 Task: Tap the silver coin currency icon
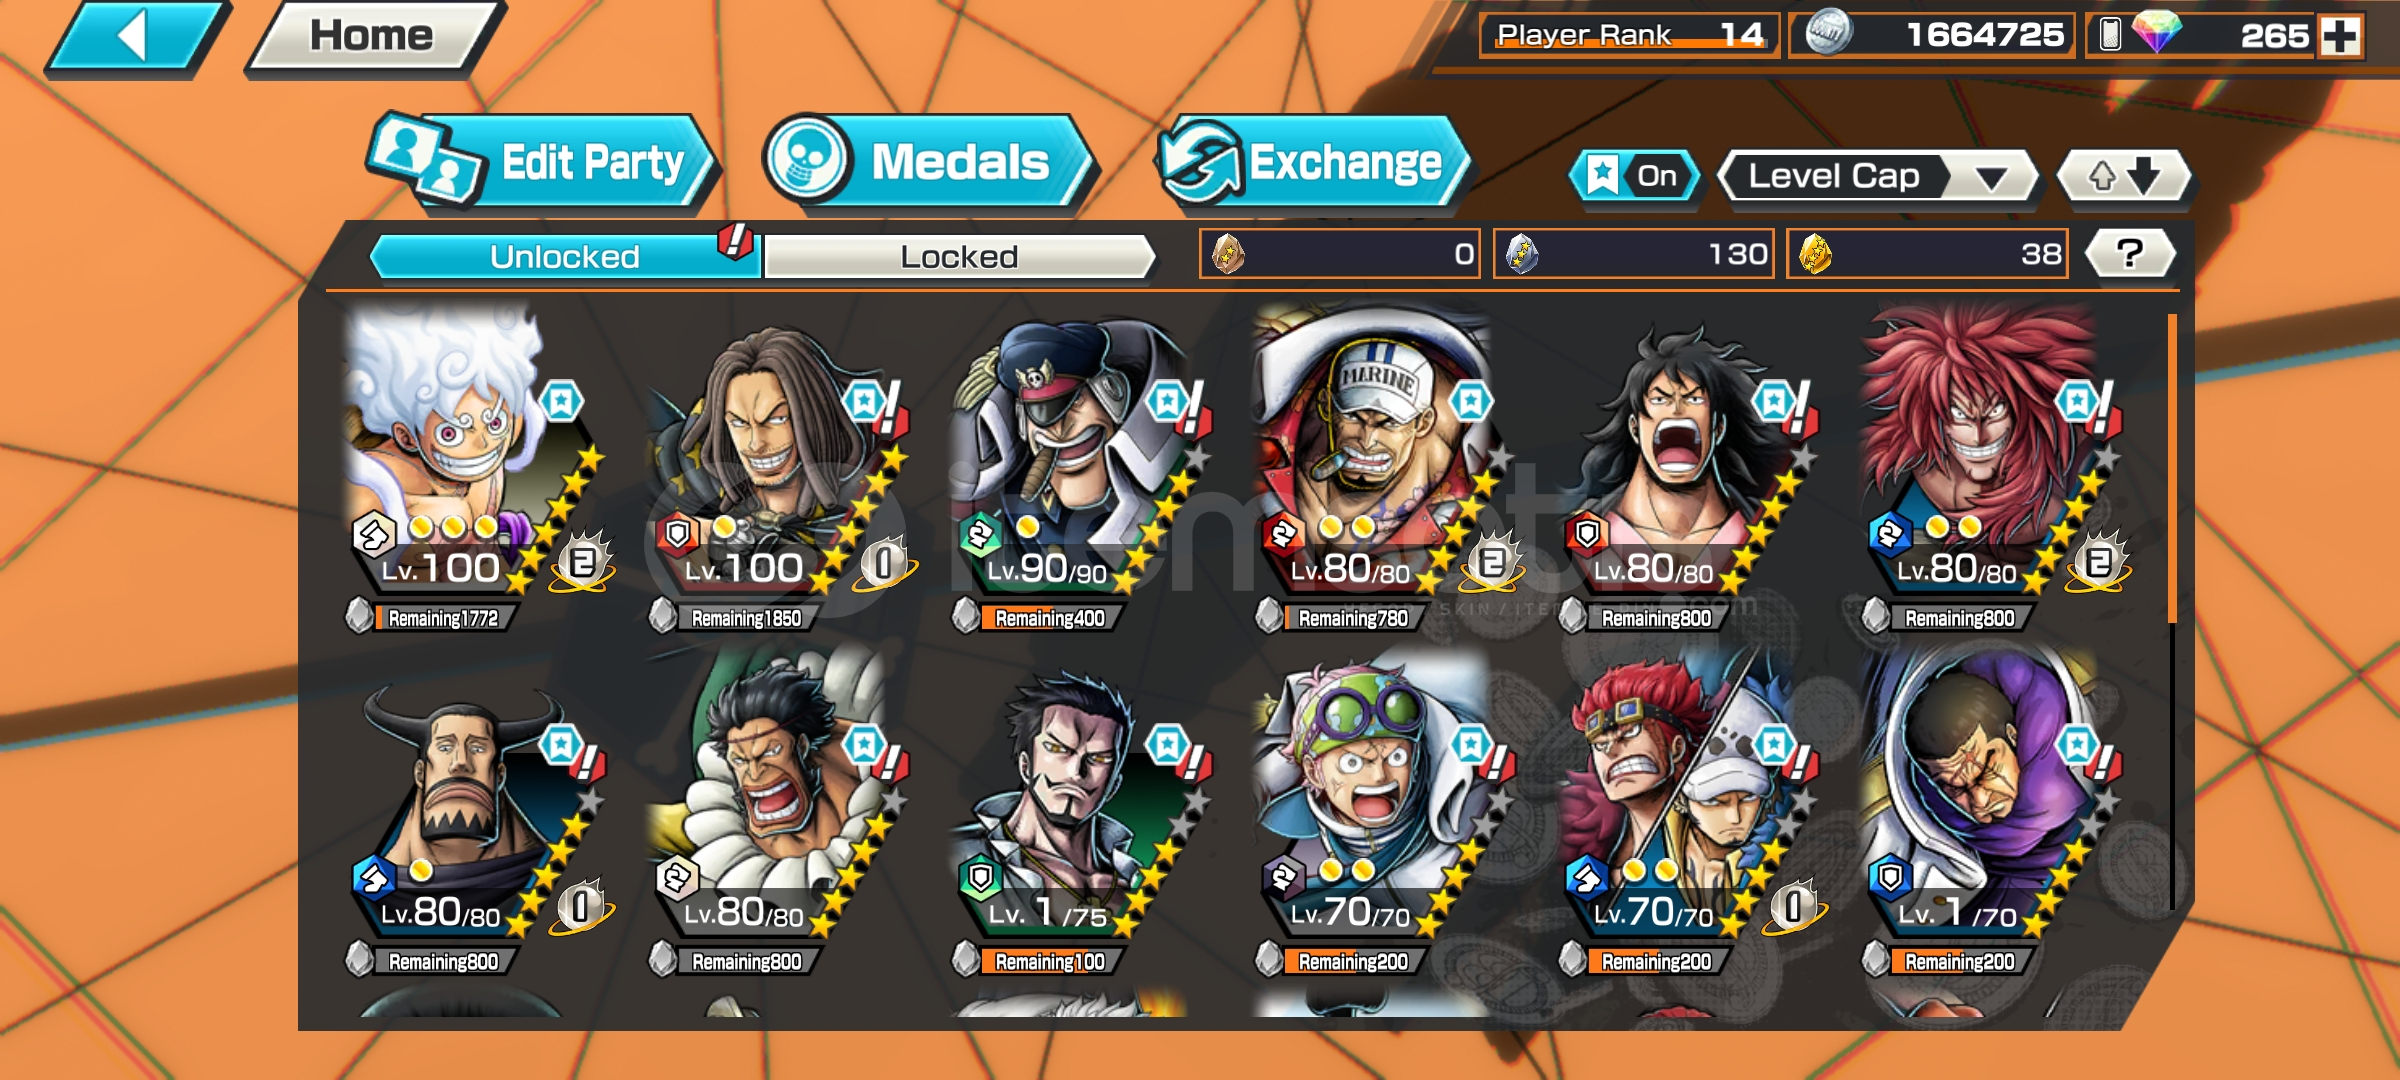click(x=1828, y=33)
